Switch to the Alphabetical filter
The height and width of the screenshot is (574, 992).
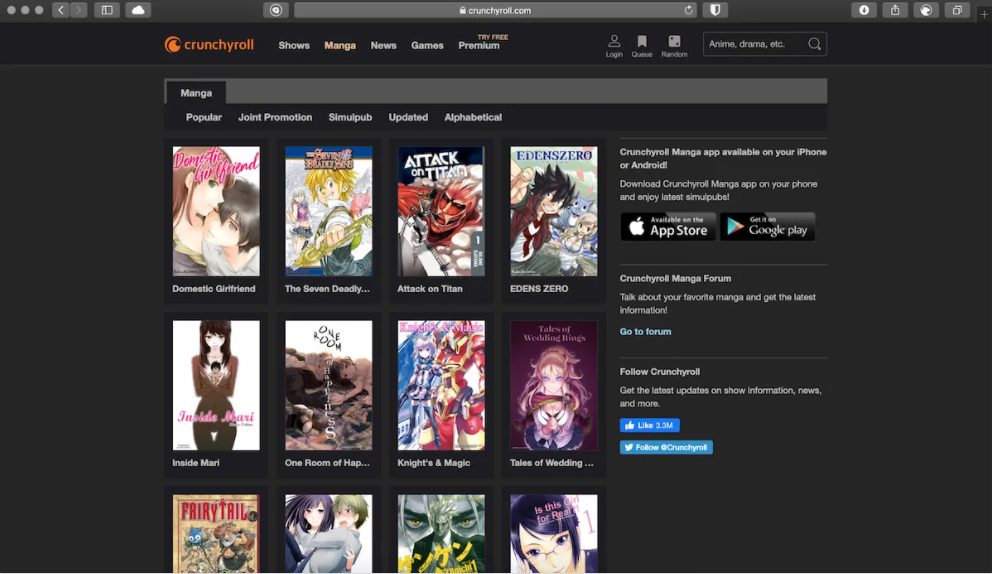pos(473,117)
